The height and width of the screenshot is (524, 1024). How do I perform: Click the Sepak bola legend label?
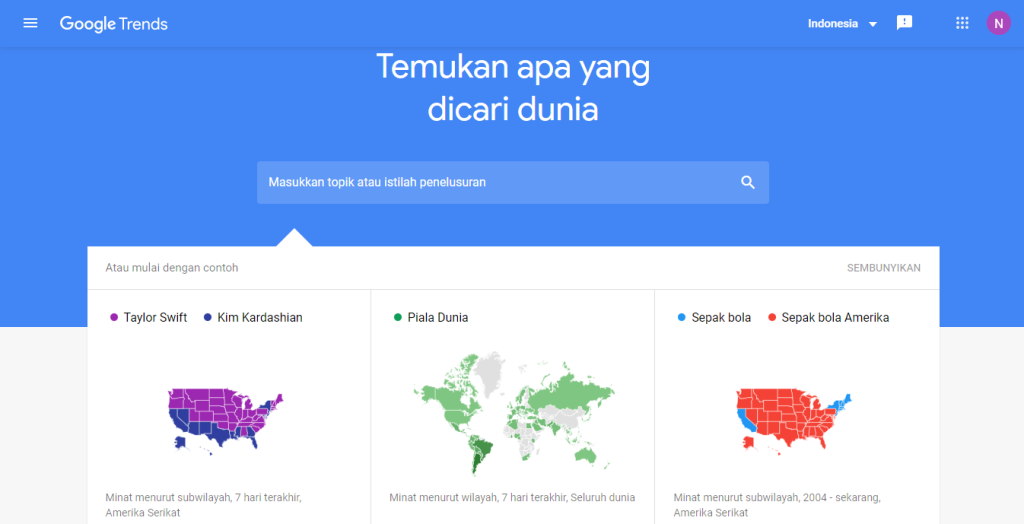[x=721, y=318]
